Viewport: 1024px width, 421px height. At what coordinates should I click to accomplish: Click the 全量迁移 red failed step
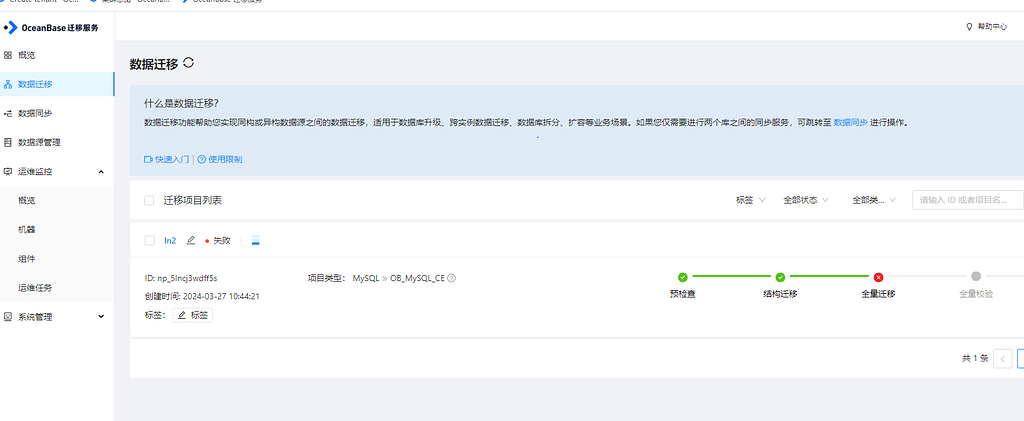pyautogui.click(x=878, y=277)
